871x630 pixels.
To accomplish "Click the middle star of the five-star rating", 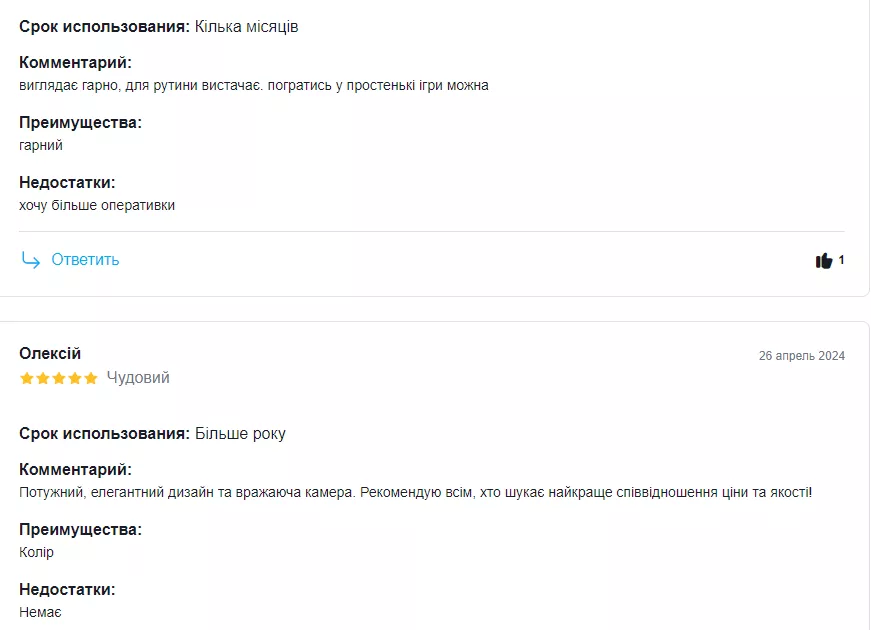I will pos(59,378).
